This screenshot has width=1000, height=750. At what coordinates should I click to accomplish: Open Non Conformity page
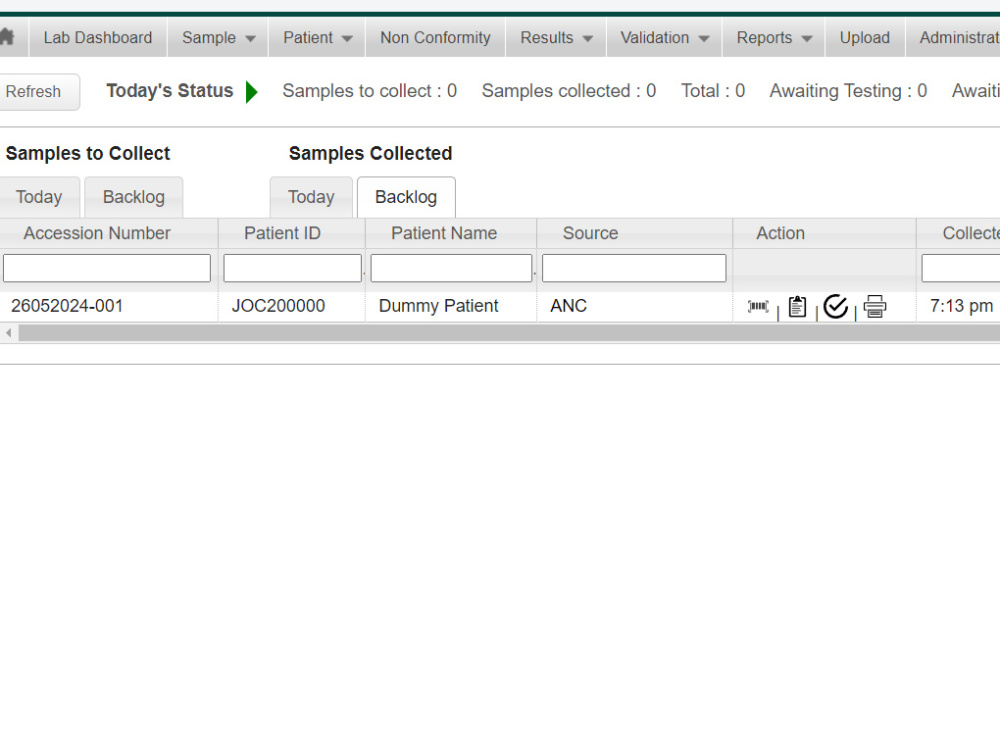click(435, 38)
